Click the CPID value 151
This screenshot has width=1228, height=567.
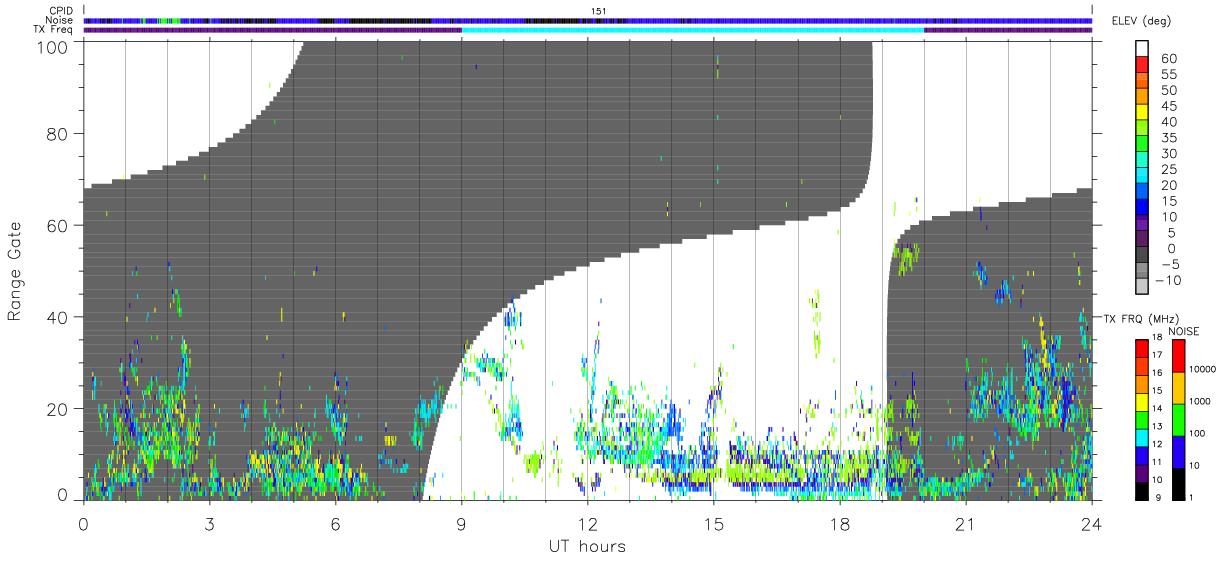click(599, 11)
